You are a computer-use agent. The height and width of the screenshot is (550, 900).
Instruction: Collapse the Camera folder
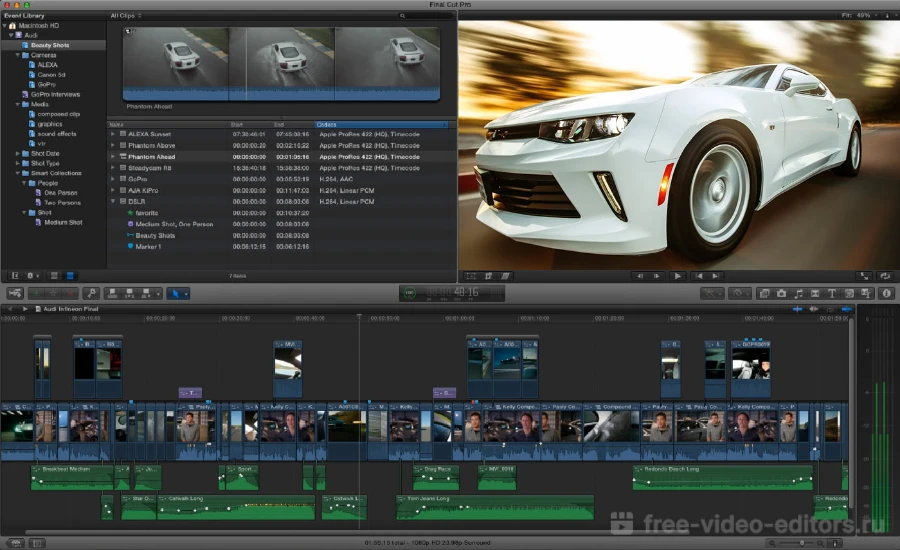[x=18, y=55]
